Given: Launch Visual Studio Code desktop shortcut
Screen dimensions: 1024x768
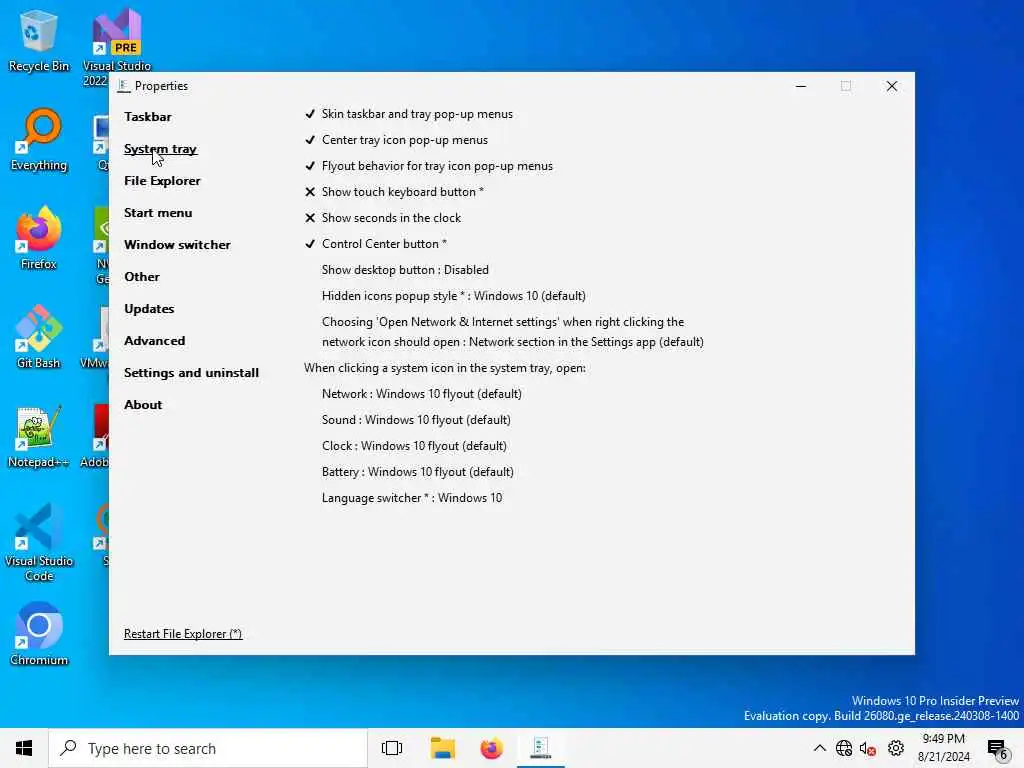Looking at the screenshot, I should [39, 542].
